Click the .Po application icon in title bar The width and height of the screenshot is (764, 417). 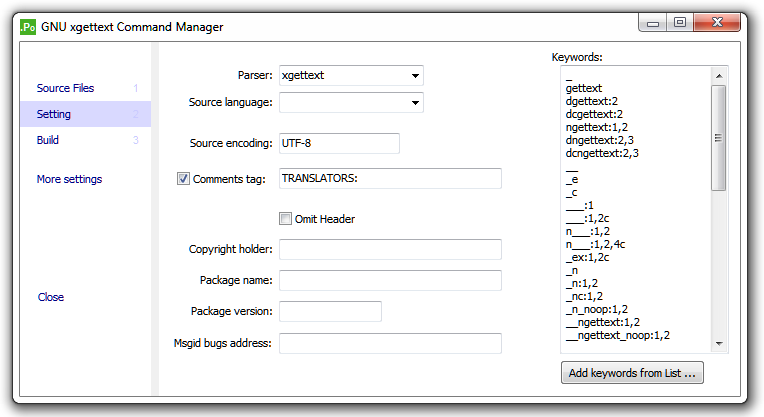(28, 27)
